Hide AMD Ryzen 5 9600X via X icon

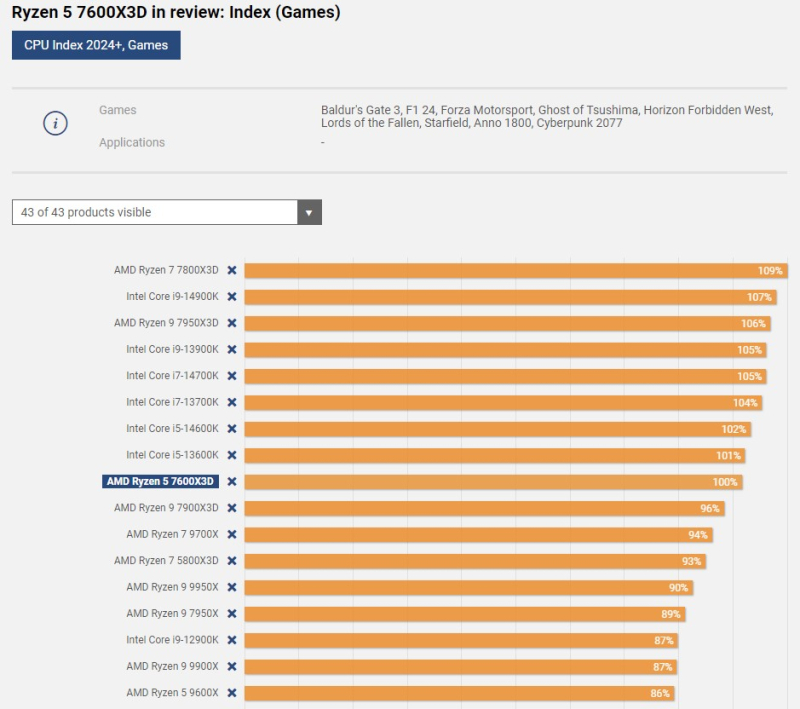[232, 693]
